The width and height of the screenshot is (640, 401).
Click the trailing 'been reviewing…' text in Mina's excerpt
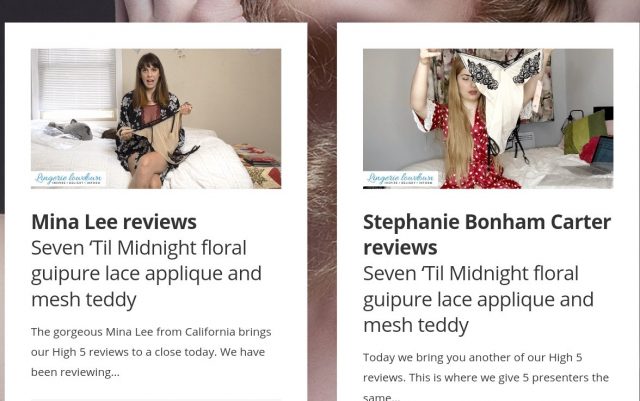tap(75, 372)
